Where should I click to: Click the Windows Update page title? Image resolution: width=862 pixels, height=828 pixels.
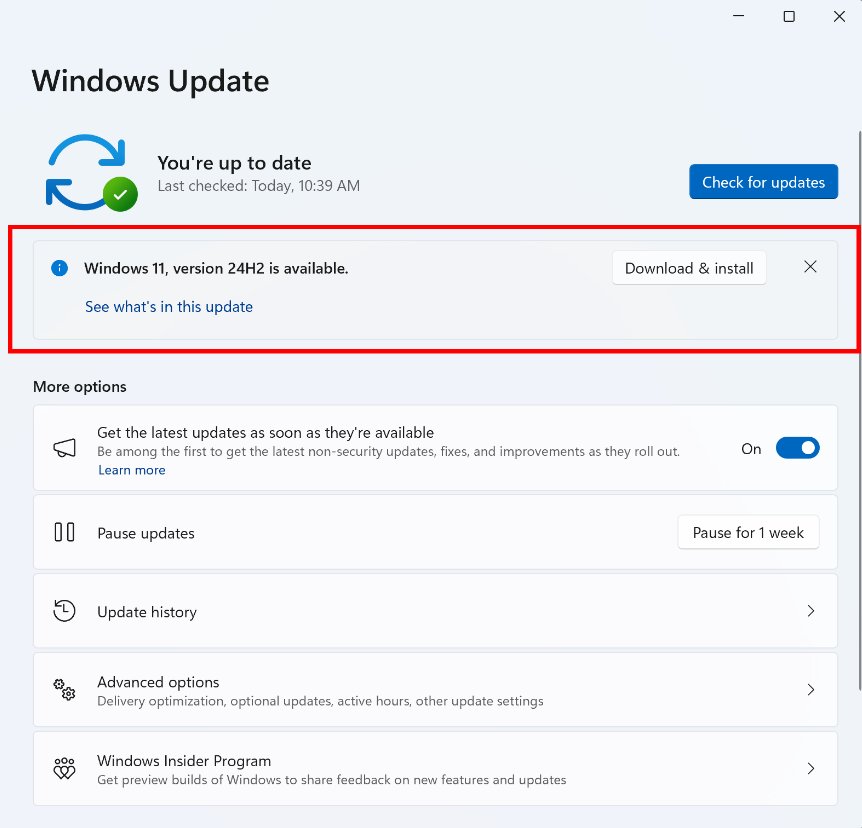pyautogui.click(x=151, y=81)
